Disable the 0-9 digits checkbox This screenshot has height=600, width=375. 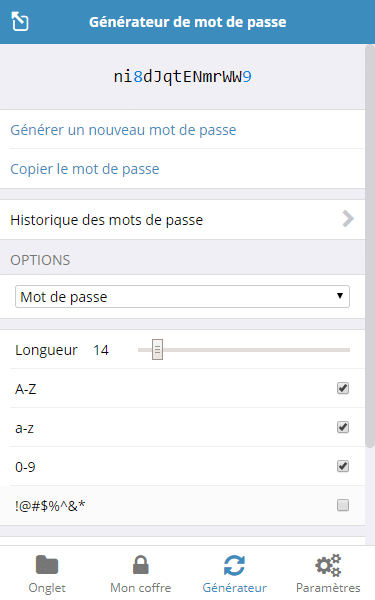[x=343, y=466]
